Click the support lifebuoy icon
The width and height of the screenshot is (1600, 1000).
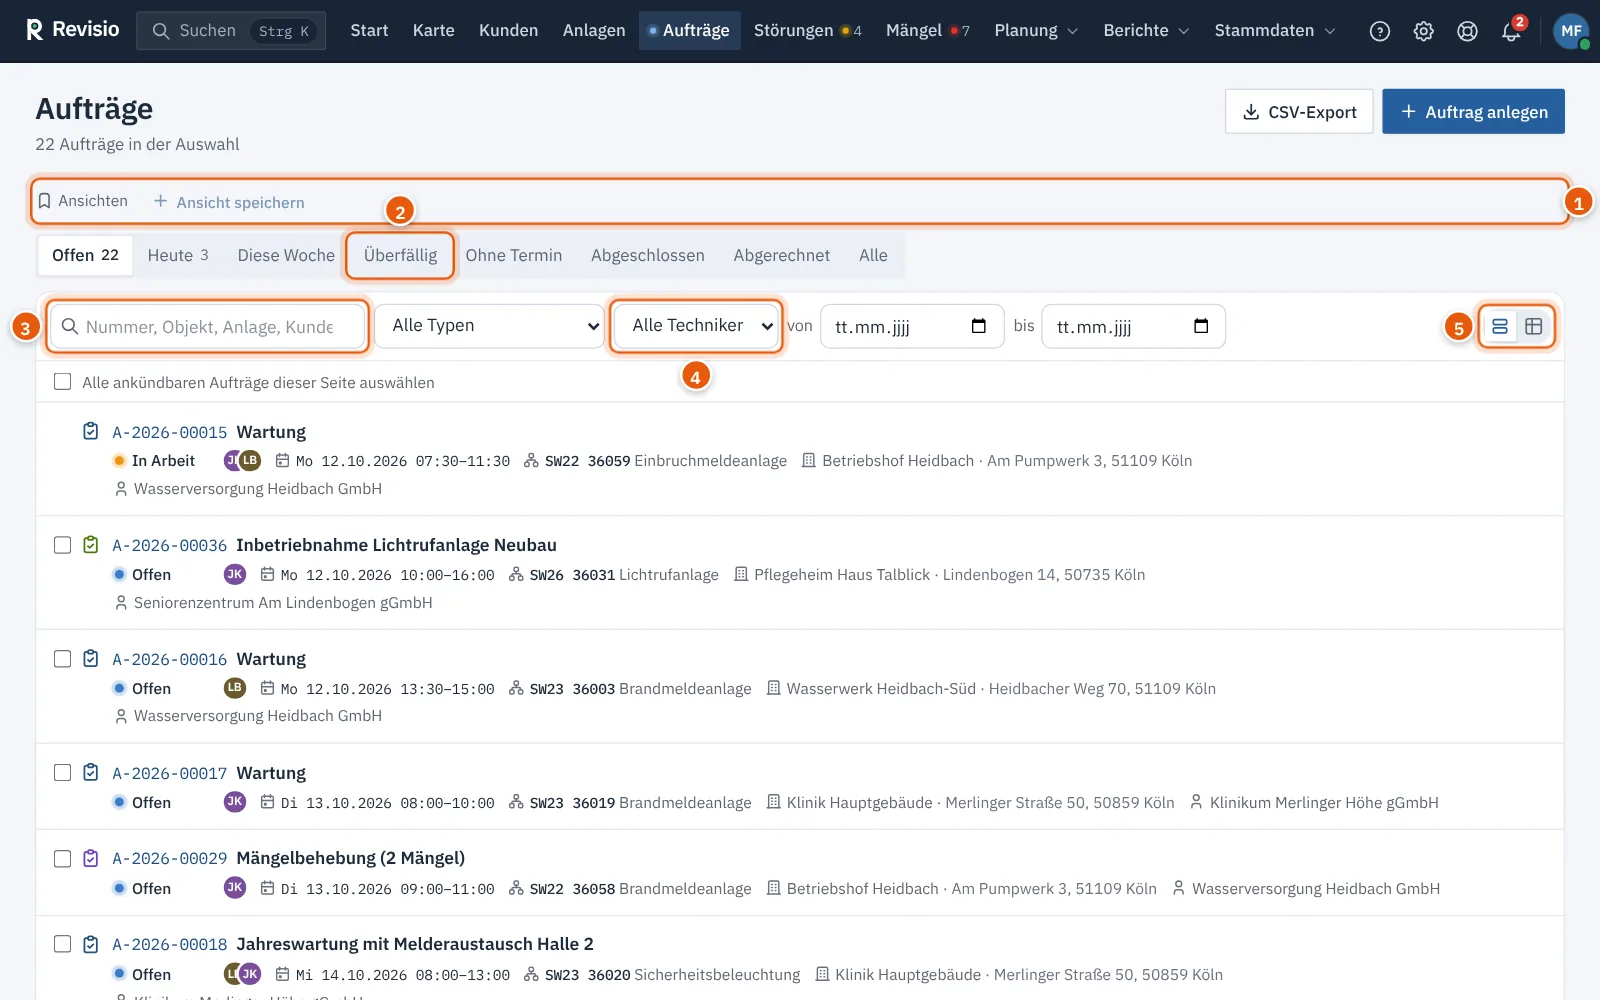(x=1467, y=31)
